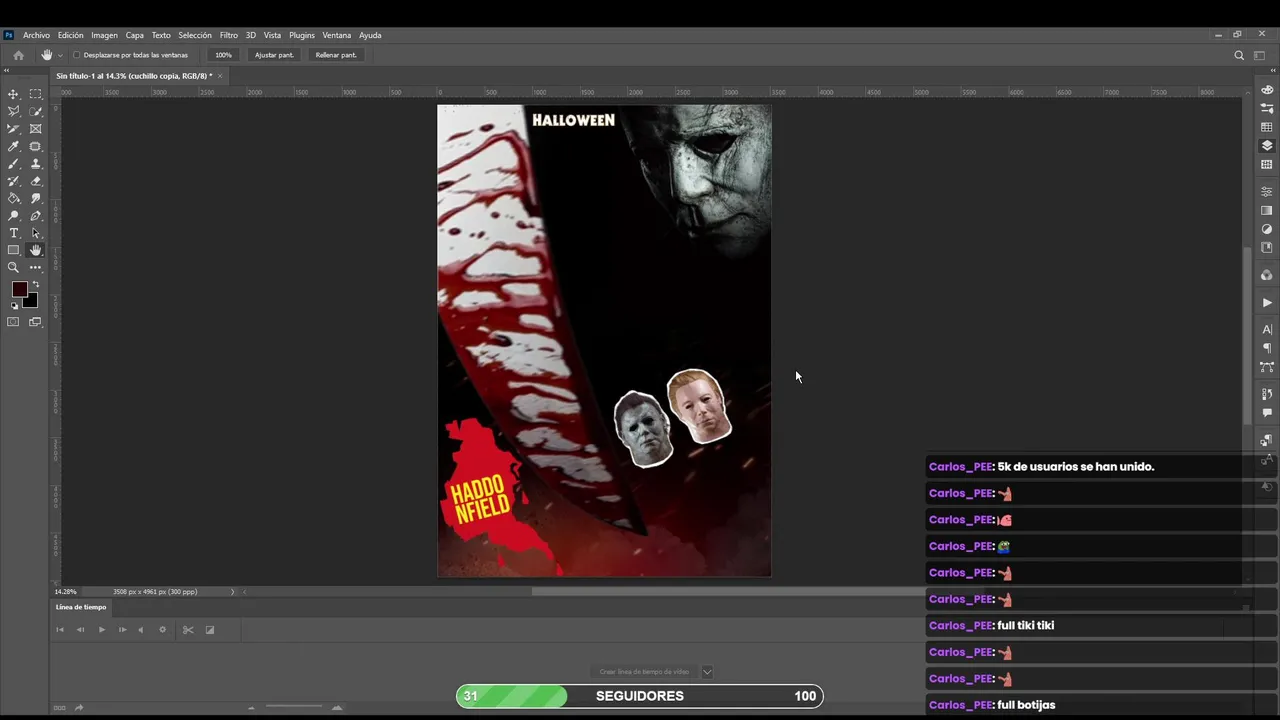Viewport: 1280px width, 720px height.
Task: Open the Filtro menu
Action: (229, 35)
